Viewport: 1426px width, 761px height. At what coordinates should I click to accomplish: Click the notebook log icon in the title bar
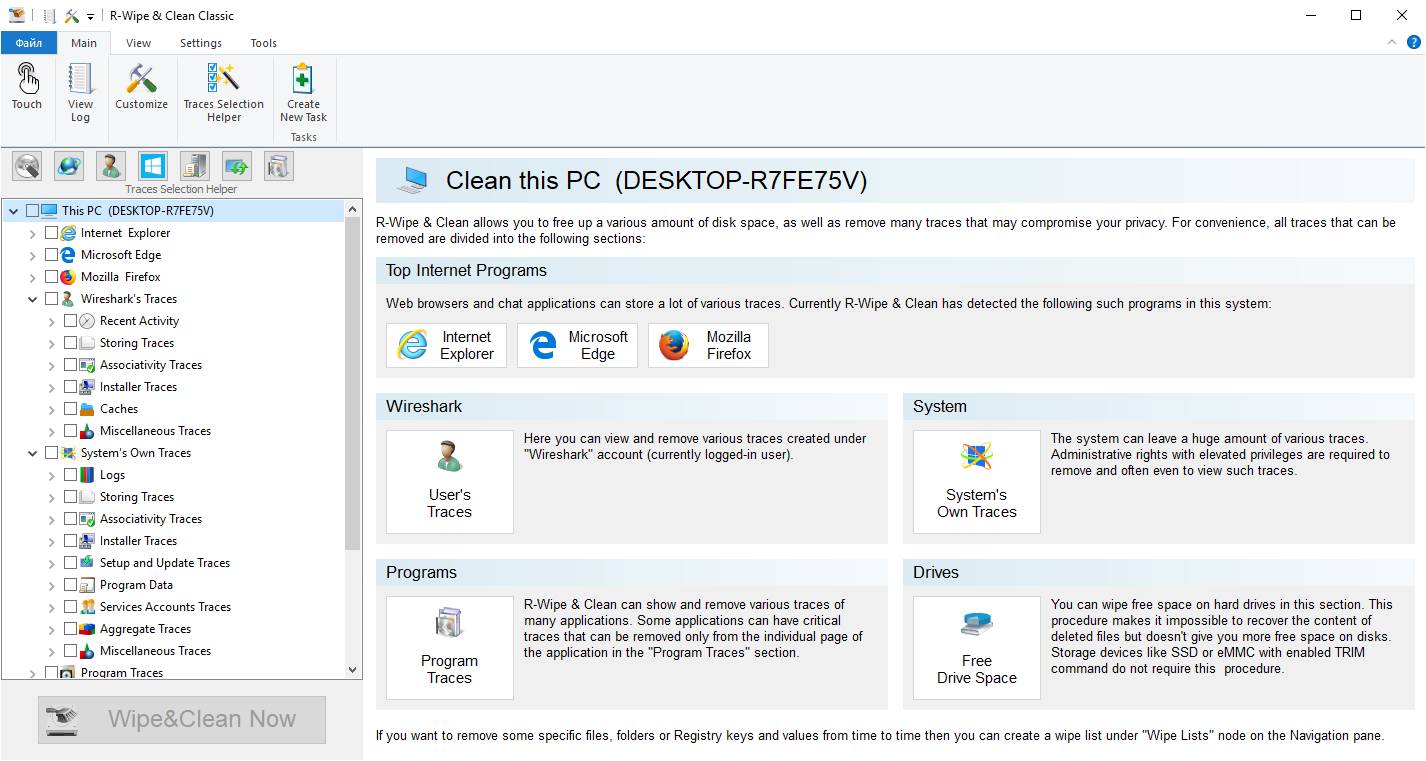pyautogui.click(x=50, y=15)
